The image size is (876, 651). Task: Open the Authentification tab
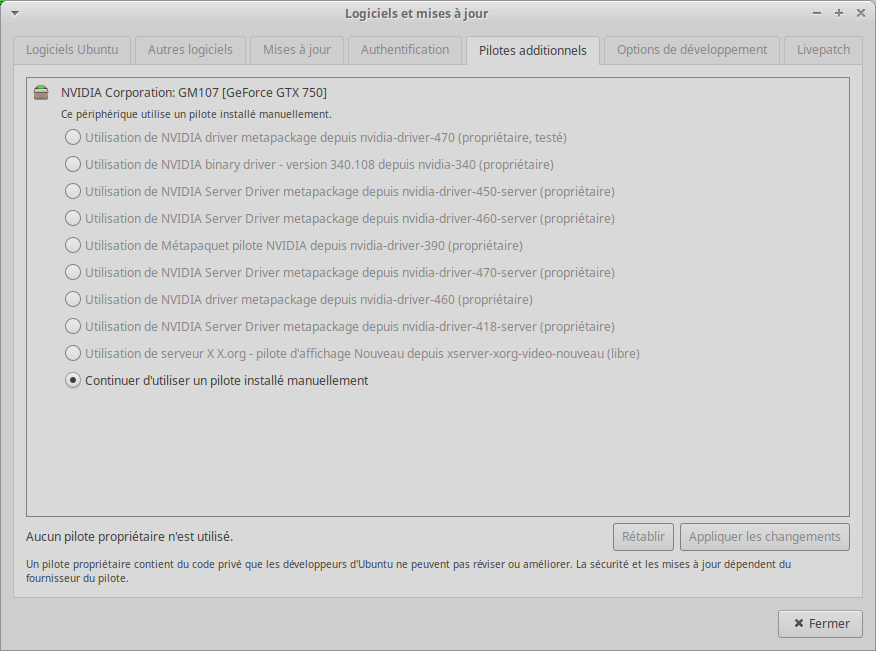[405, 50]
